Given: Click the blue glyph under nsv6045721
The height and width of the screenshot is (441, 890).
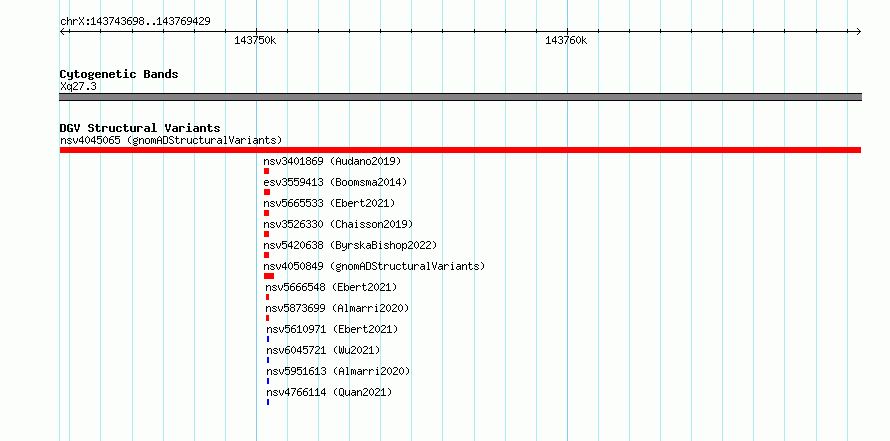Looking at the screenshot, I should click(x=268, y=360).
